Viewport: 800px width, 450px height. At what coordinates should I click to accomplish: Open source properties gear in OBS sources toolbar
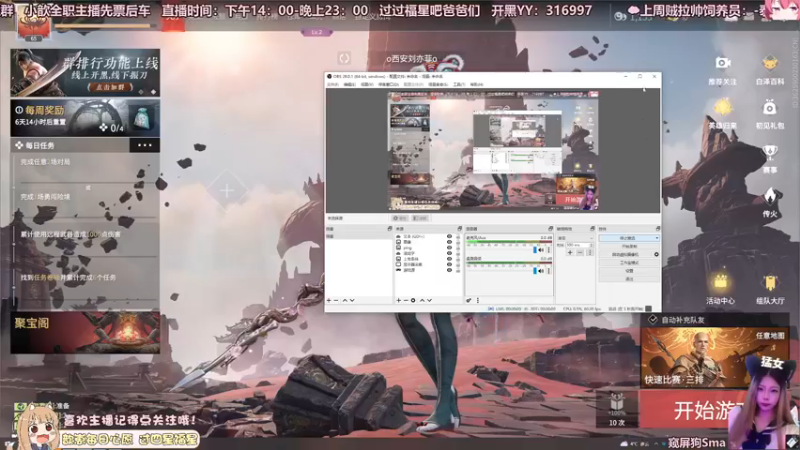coord(413,301)
